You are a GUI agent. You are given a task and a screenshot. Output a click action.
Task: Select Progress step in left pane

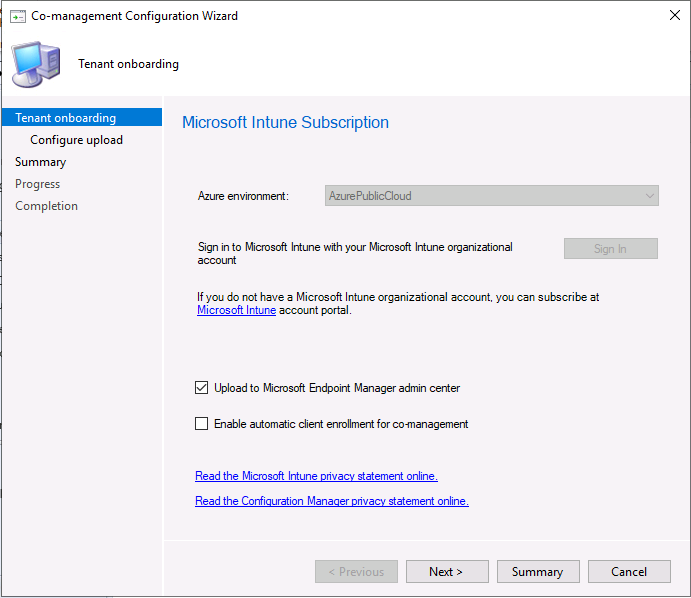tap(37, 184)
